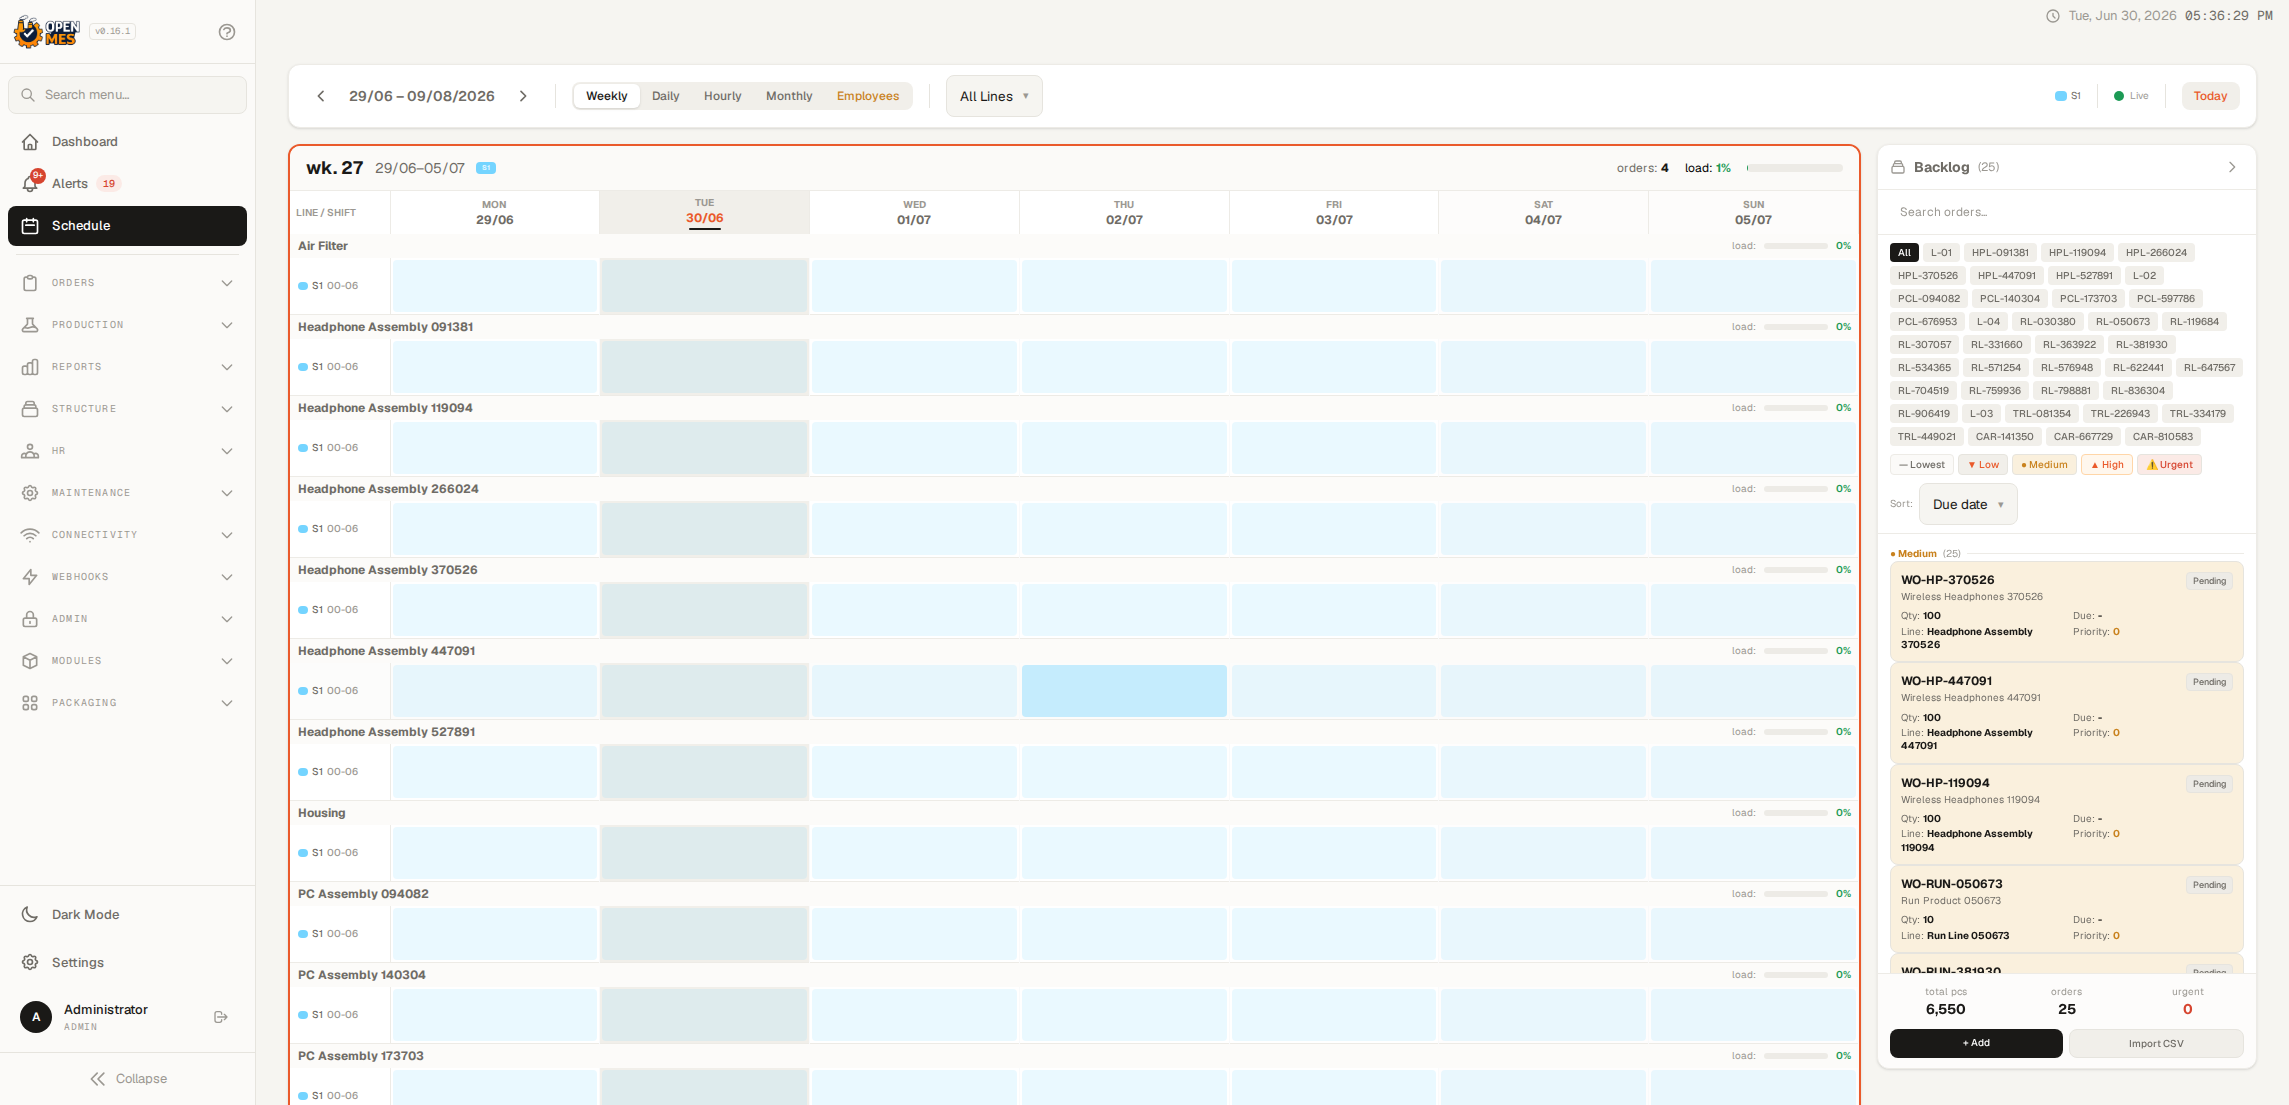The width and height of the screenshot is (2289, 1105).
Task: Expand the Production menu section
Action: pyautogui.click(x=127, y=325)
